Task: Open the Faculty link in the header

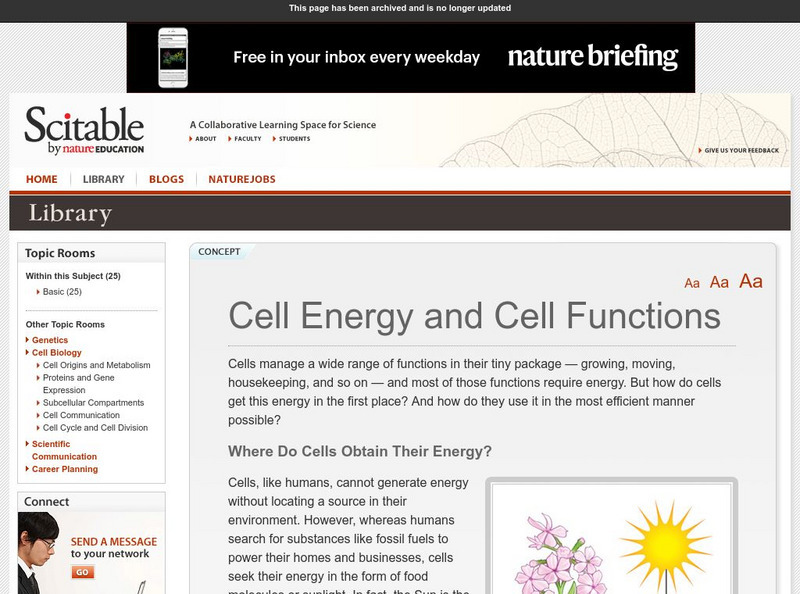Action: [x=247, y=139]
